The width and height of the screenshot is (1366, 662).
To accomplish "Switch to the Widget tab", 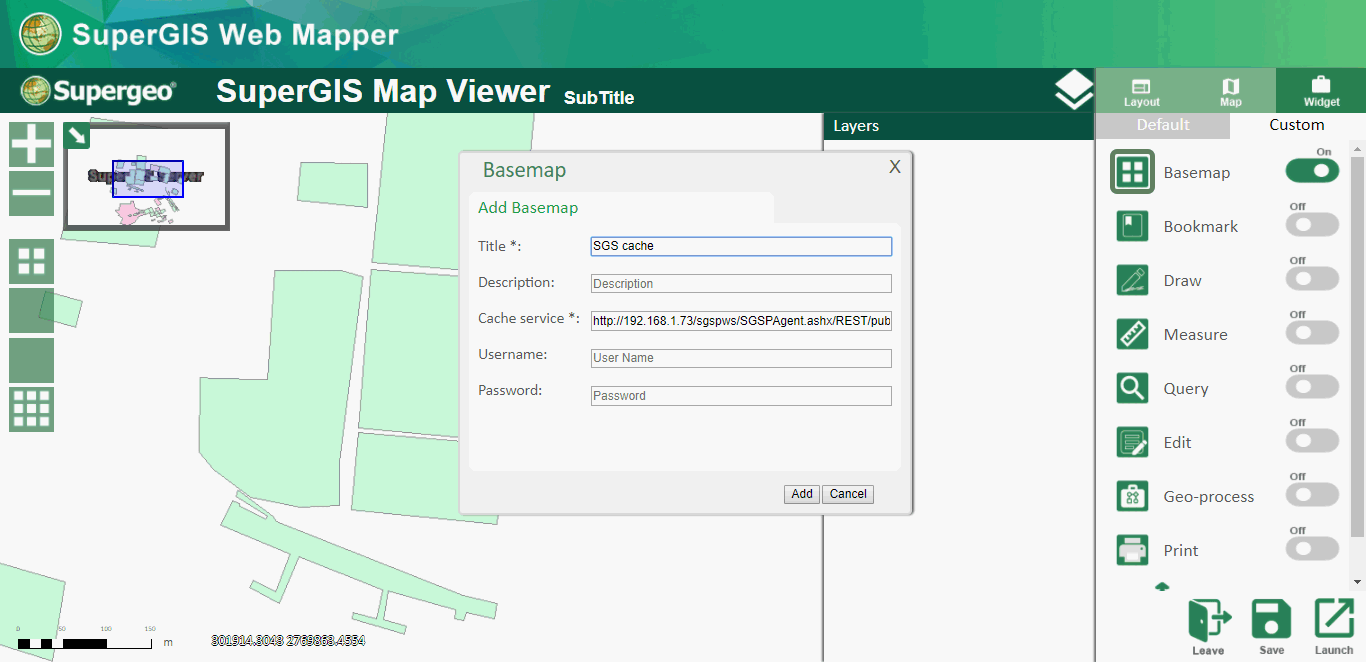I will coord(1321,91).
